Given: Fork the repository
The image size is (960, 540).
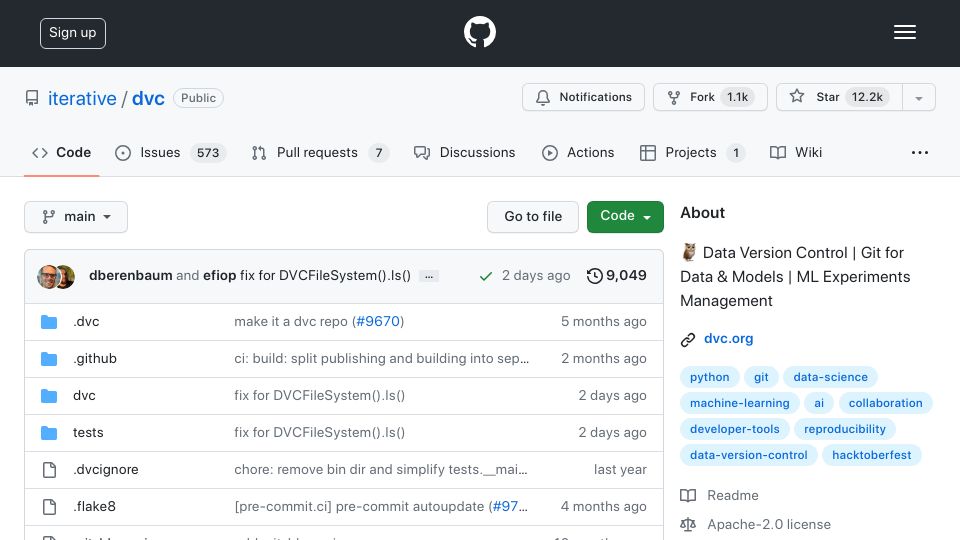Looking at the screenshot, I should pos(710,97).
